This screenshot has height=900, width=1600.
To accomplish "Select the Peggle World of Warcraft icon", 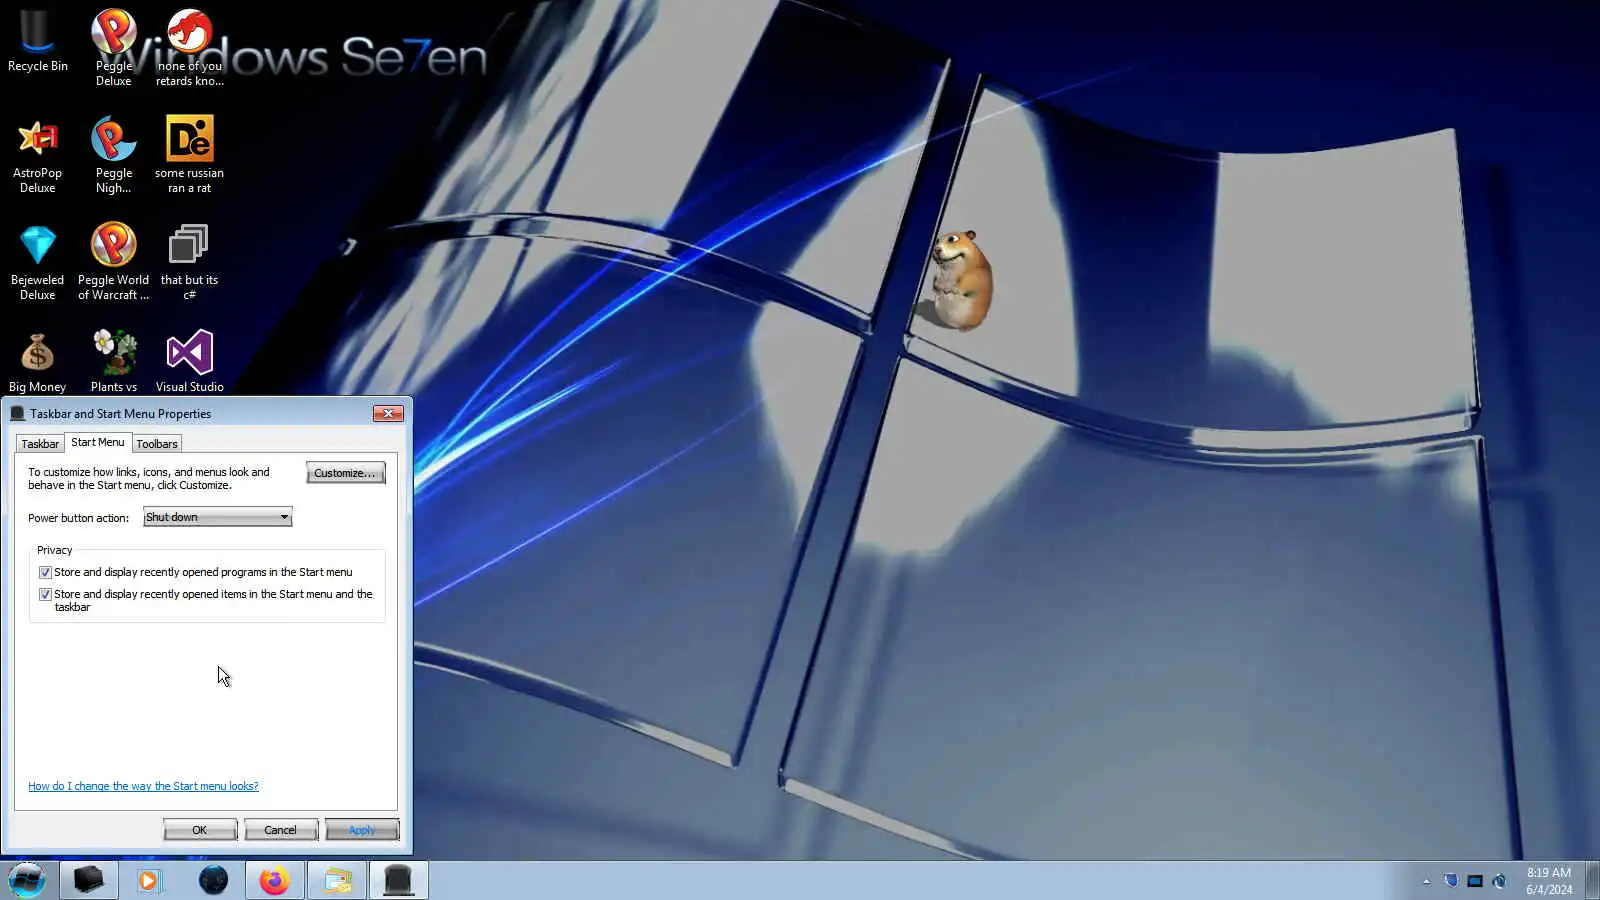I will [114, 262].
